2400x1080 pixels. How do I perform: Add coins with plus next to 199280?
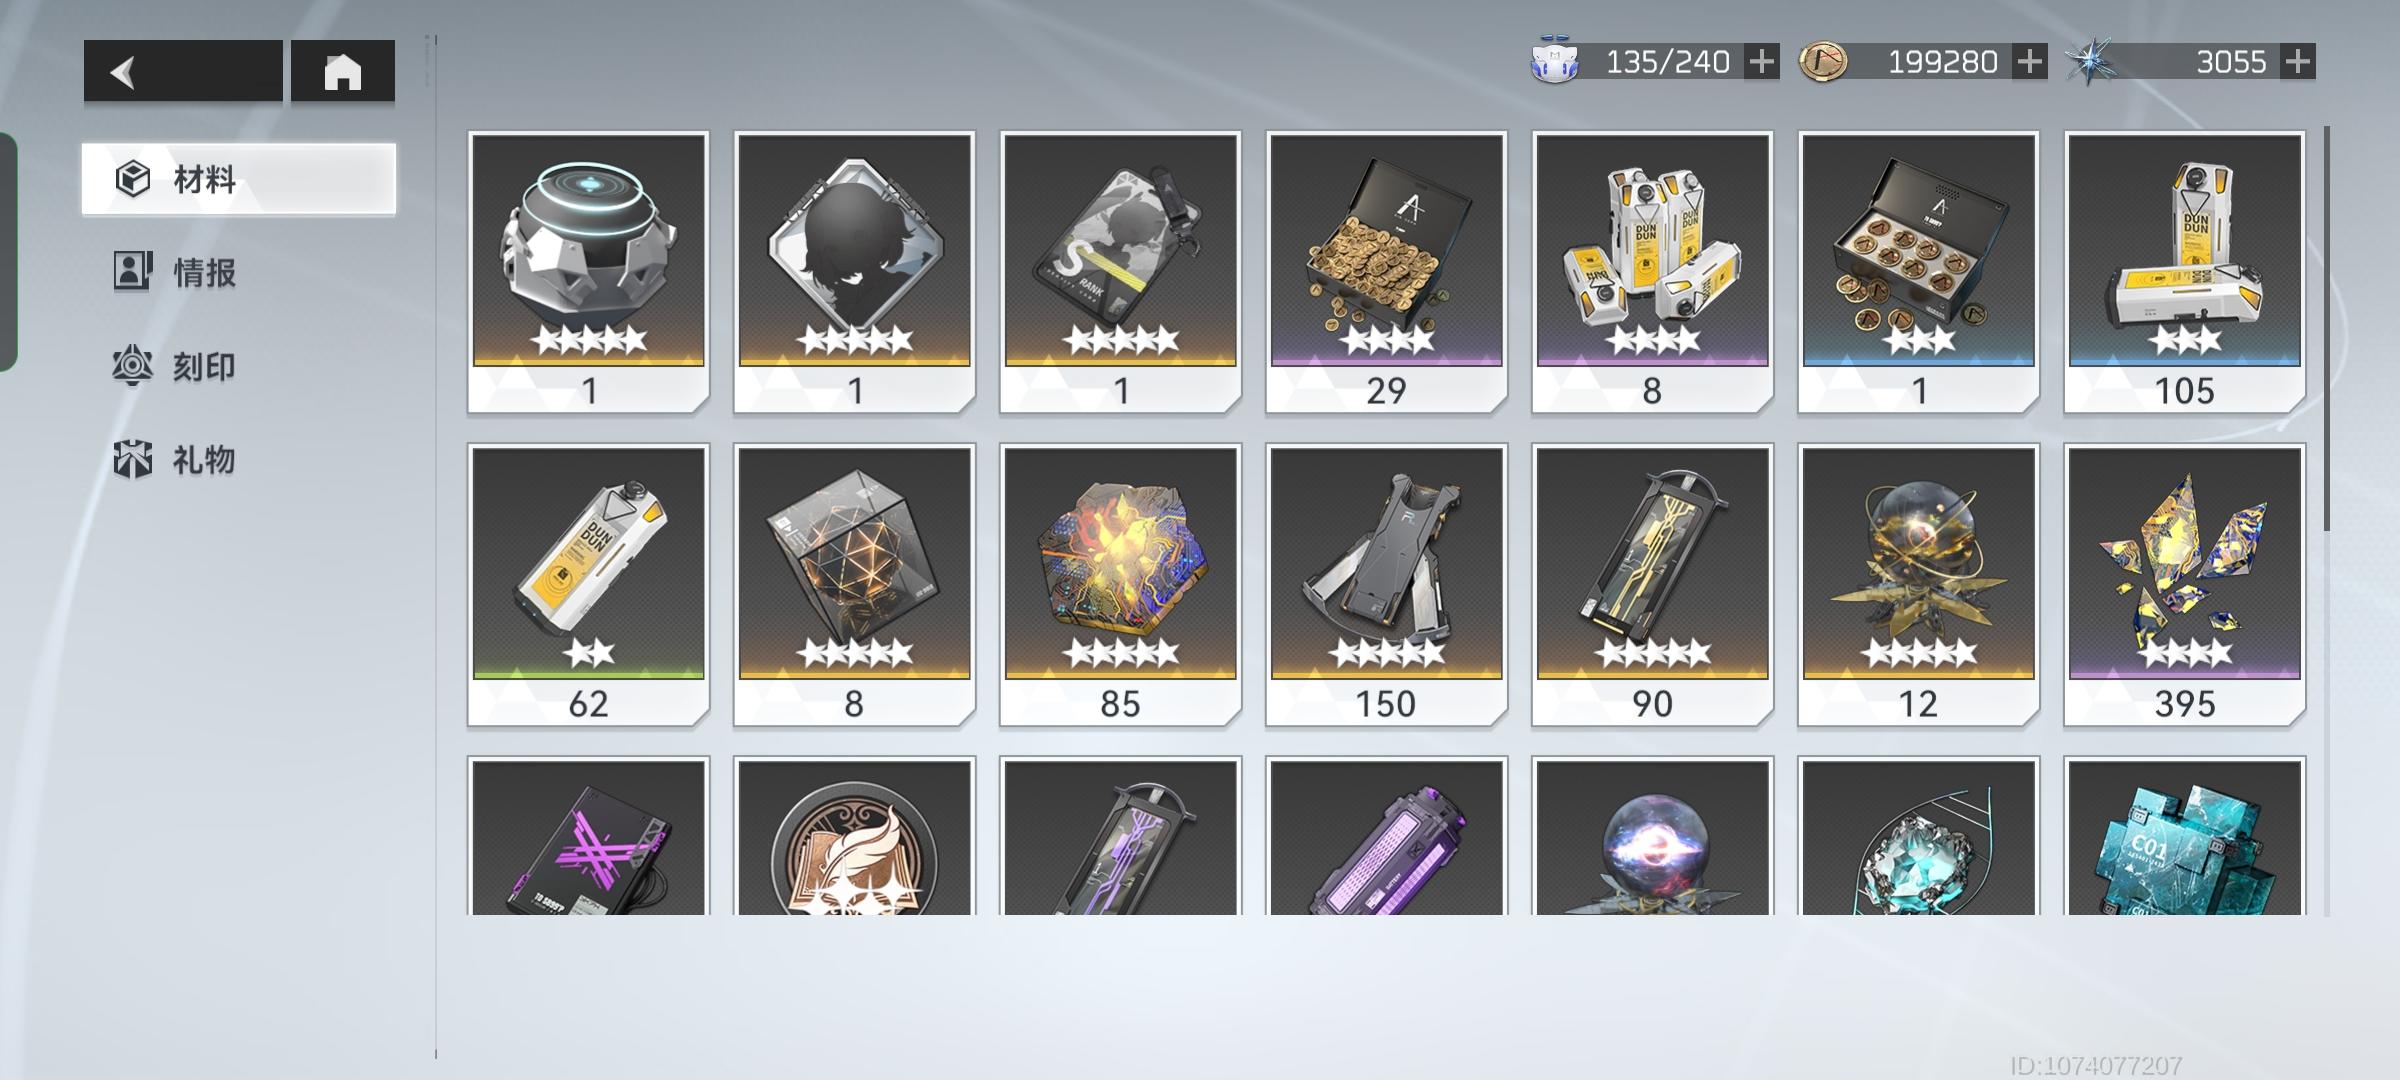point(2030,62)
